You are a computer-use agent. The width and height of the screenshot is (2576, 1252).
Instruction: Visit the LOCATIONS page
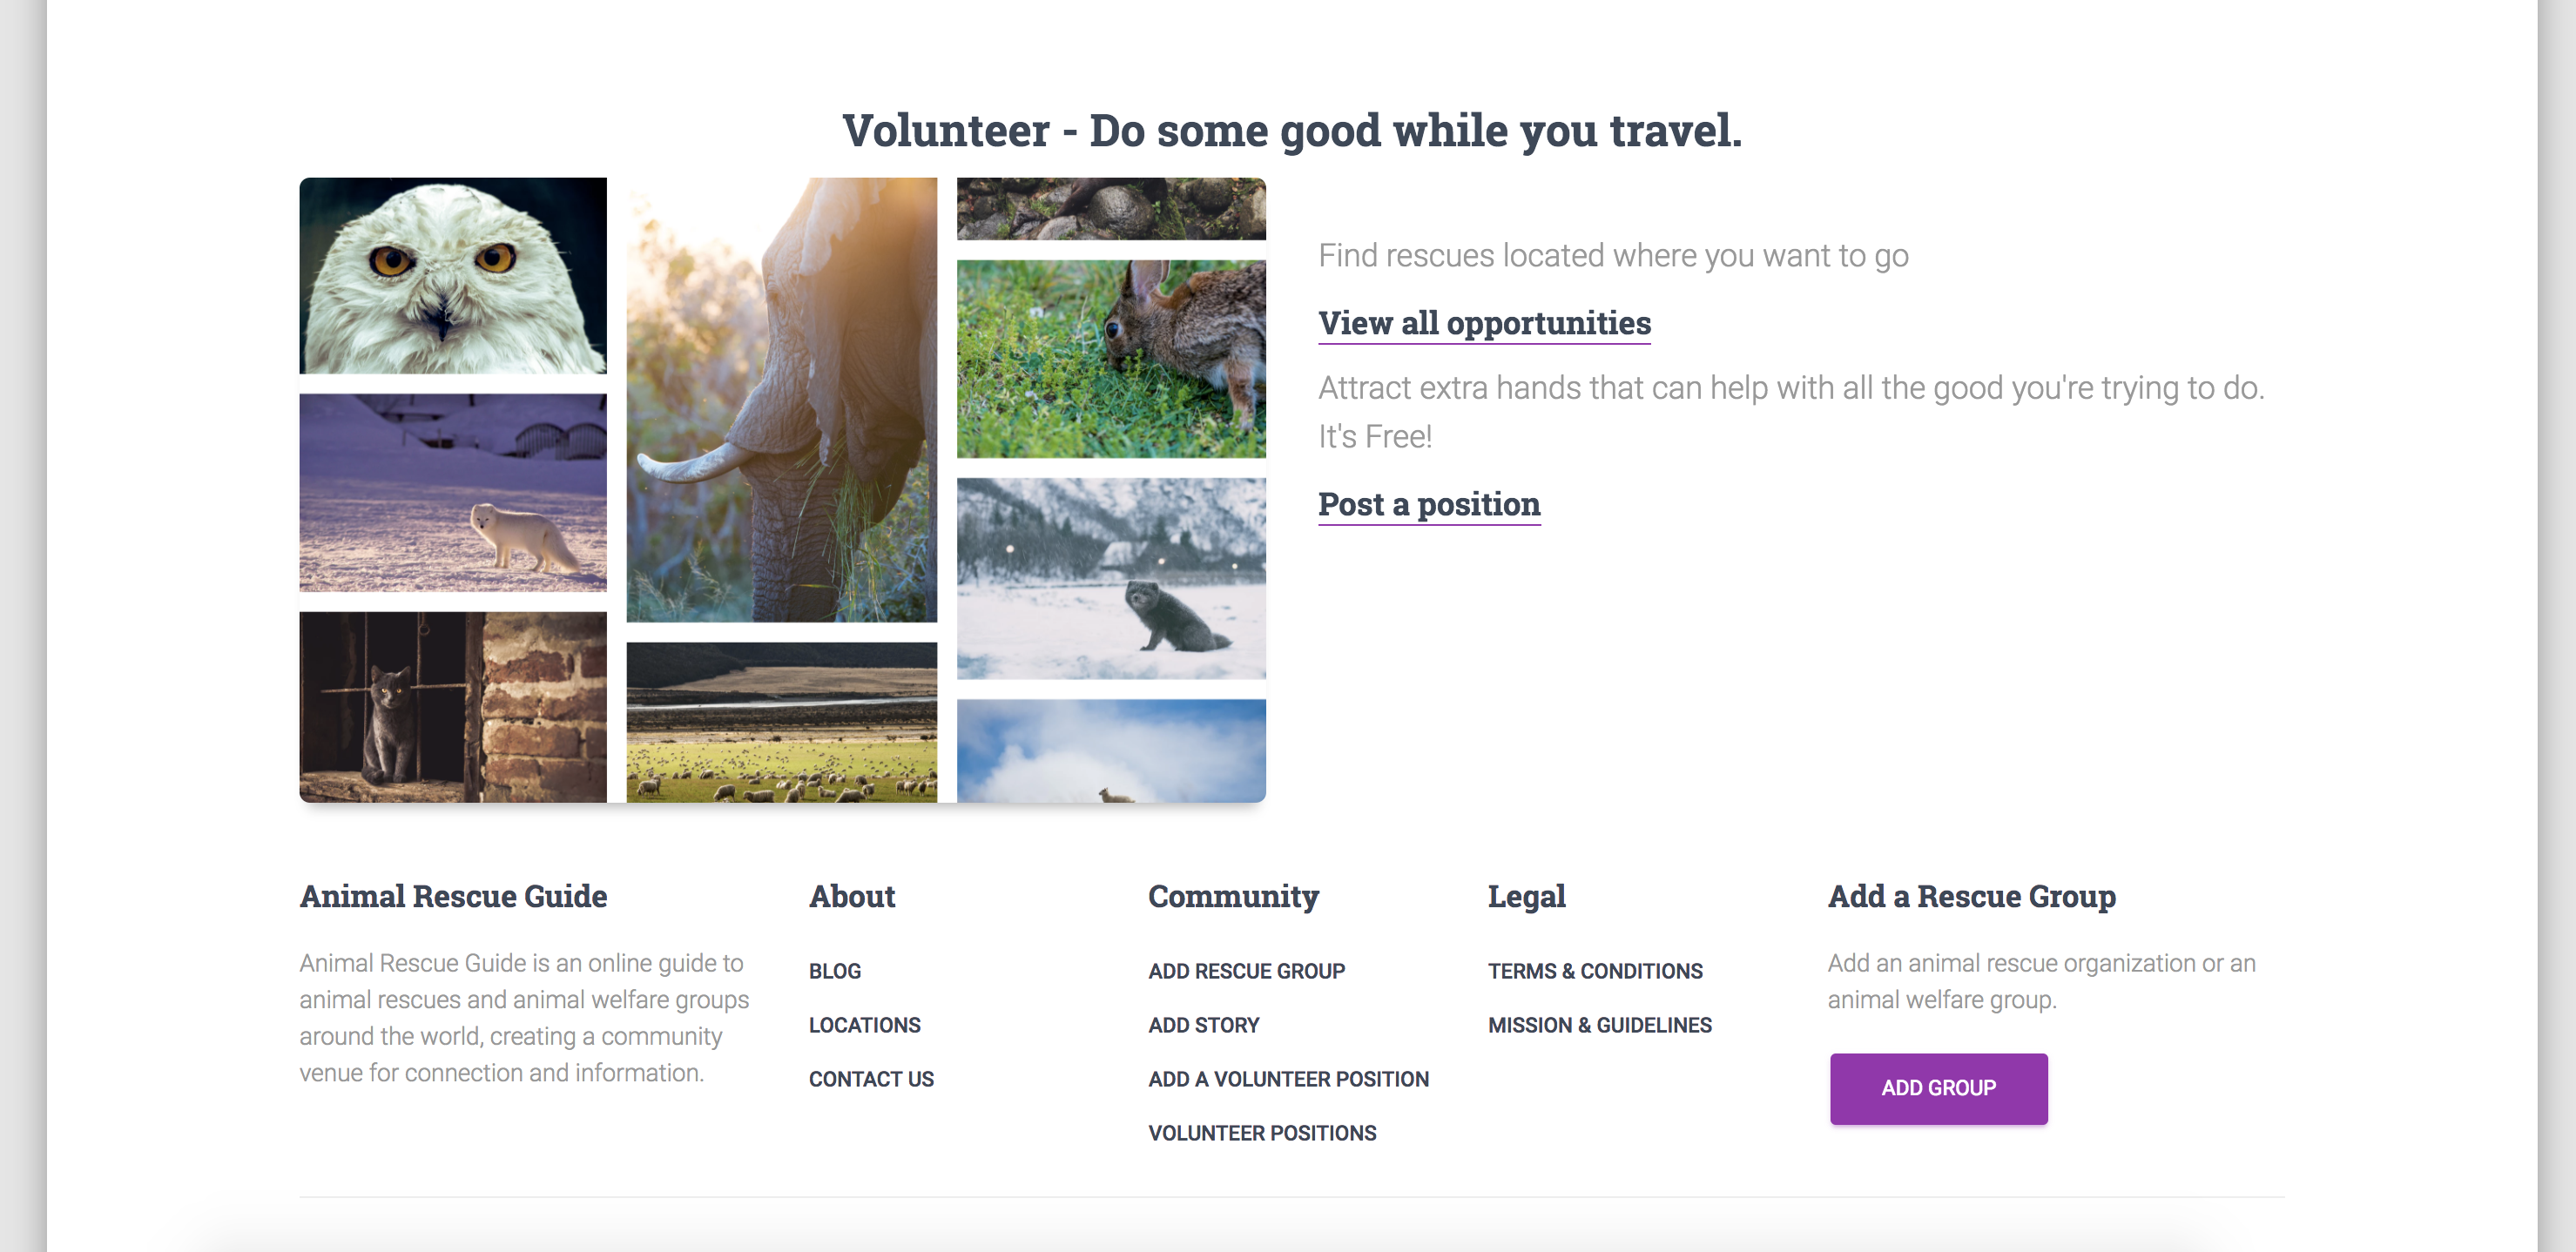click(x=864, y=1024)
